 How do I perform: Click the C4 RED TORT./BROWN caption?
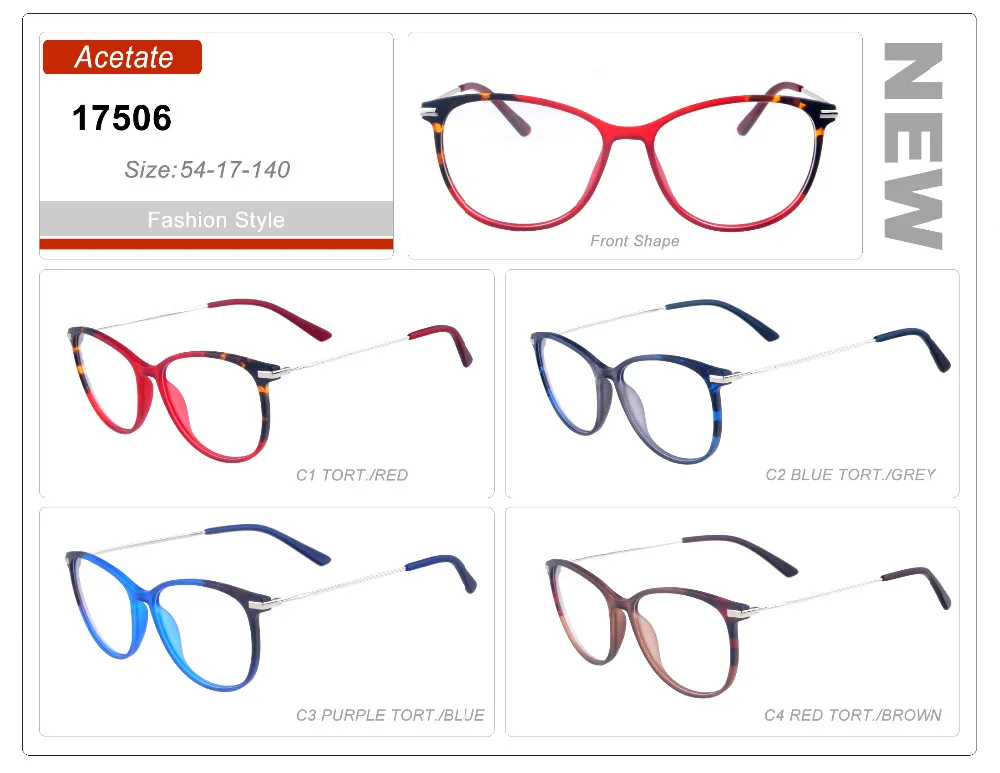click(x=853, y=715)
